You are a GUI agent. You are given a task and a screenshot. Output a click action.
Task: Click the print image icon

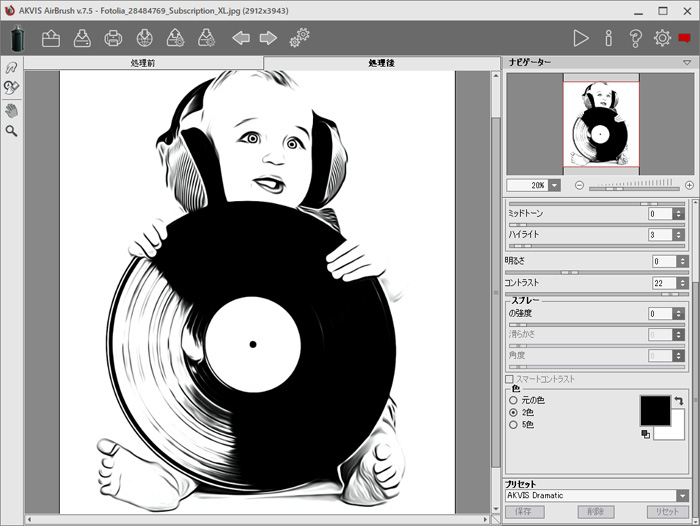[114, 39]
